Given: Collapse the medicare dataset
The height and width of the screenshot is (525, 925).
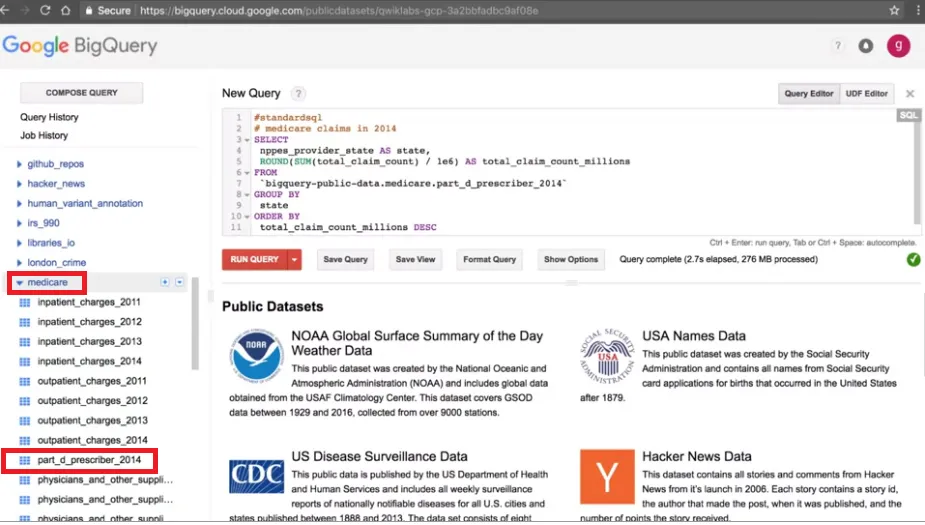Looking at the screenshot, I should click(19, 283).
